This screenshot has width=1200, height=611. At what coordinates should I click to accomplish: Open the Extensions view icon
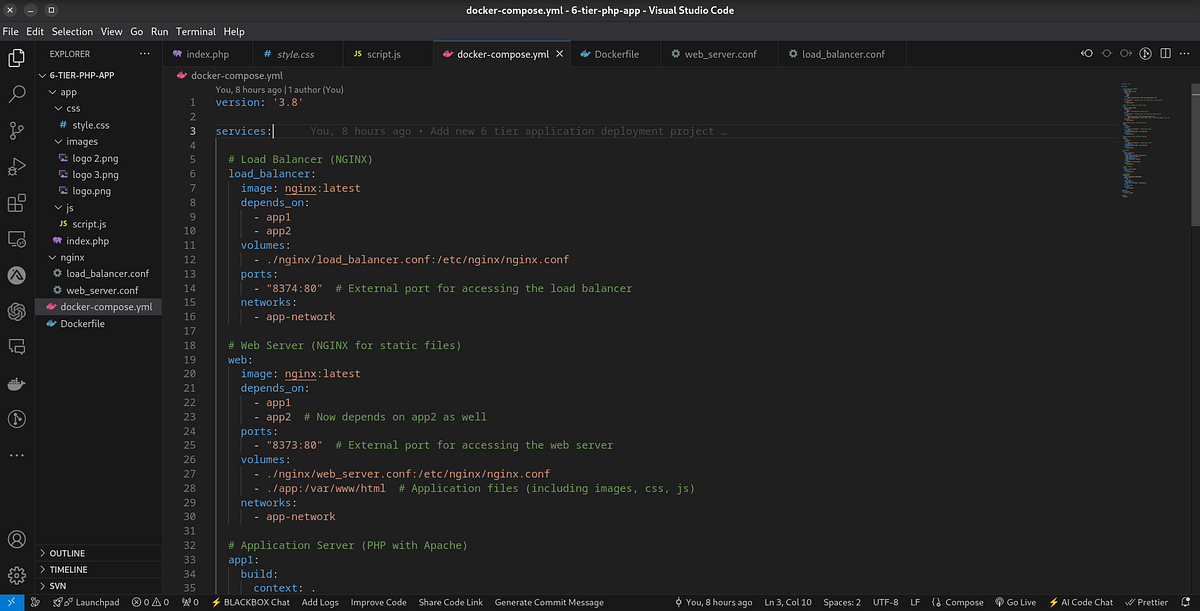[x=16, y=203]
